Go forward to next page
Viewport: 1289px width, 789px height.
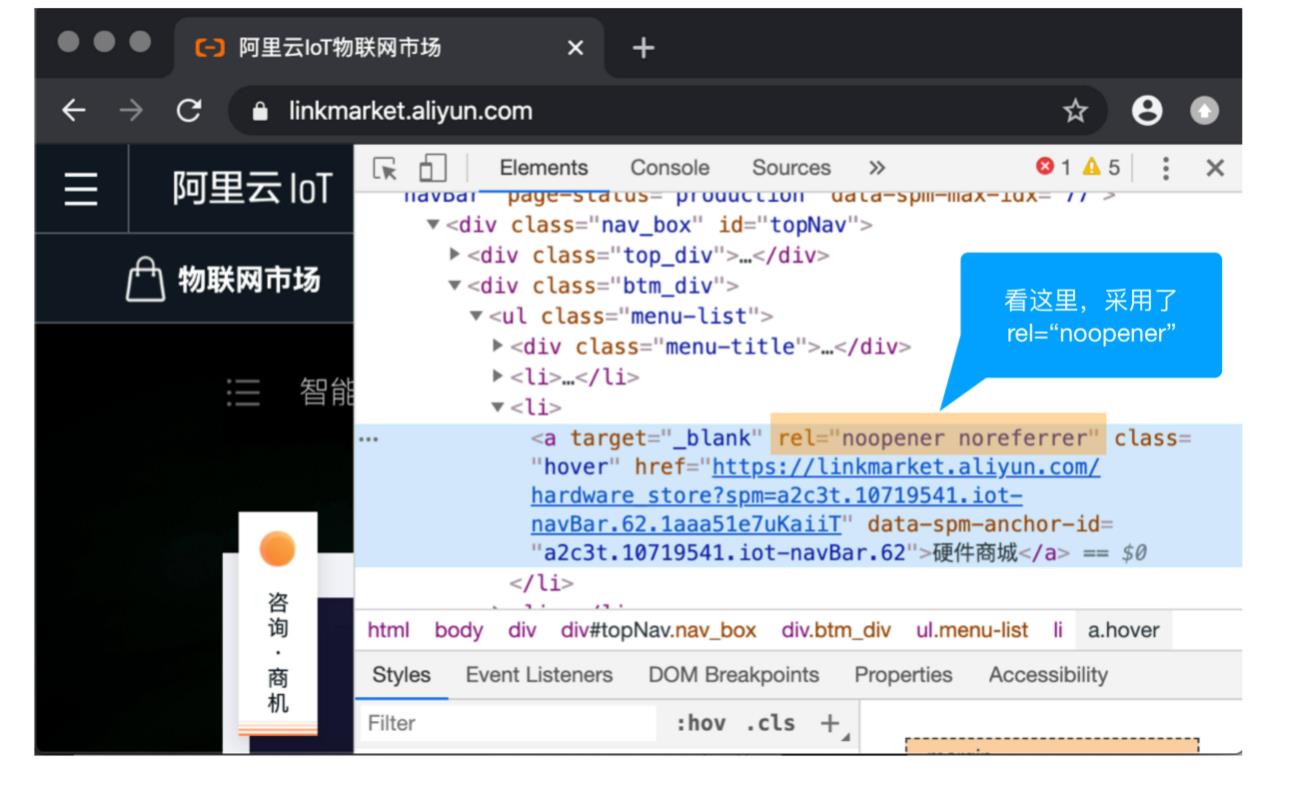pos(131,111)
